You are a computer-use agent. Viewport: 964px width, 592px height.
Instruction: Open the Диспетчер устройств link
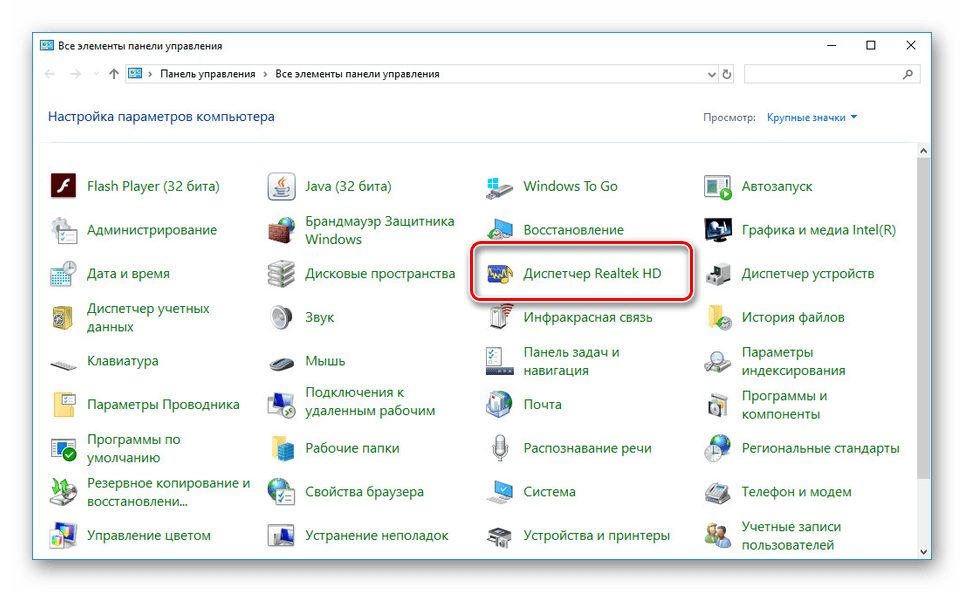pyautogui.click(x=807, y=274)
